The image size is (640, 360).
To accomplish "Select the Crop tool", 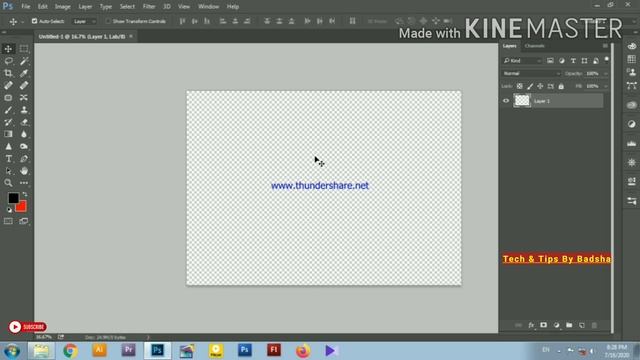I will click(x=8, y=73).
